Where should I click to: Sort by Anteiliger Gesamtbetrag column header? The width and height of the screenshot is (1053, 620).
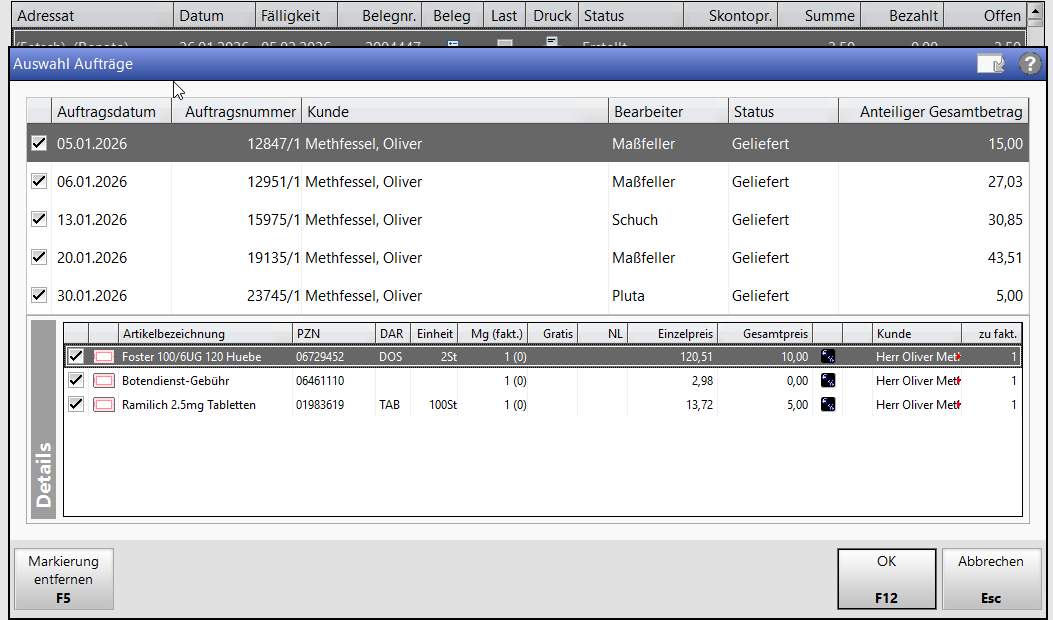(x=940, y=112)
